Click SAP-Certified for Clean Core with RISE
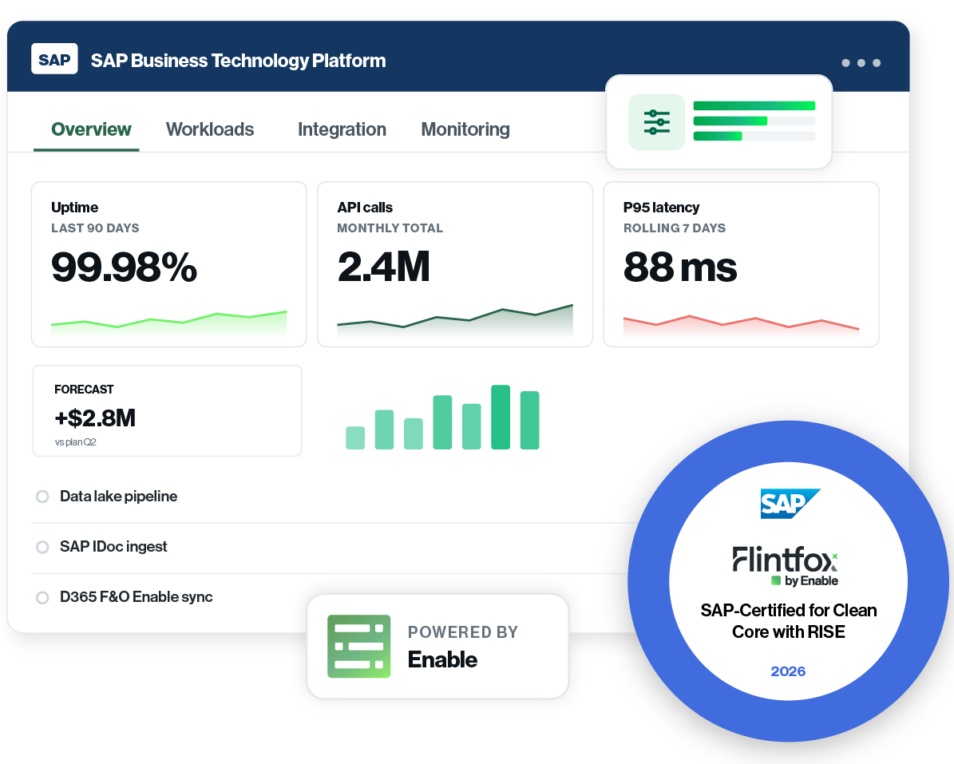Screen dimensions: 954x764 [x=789, y=621]
